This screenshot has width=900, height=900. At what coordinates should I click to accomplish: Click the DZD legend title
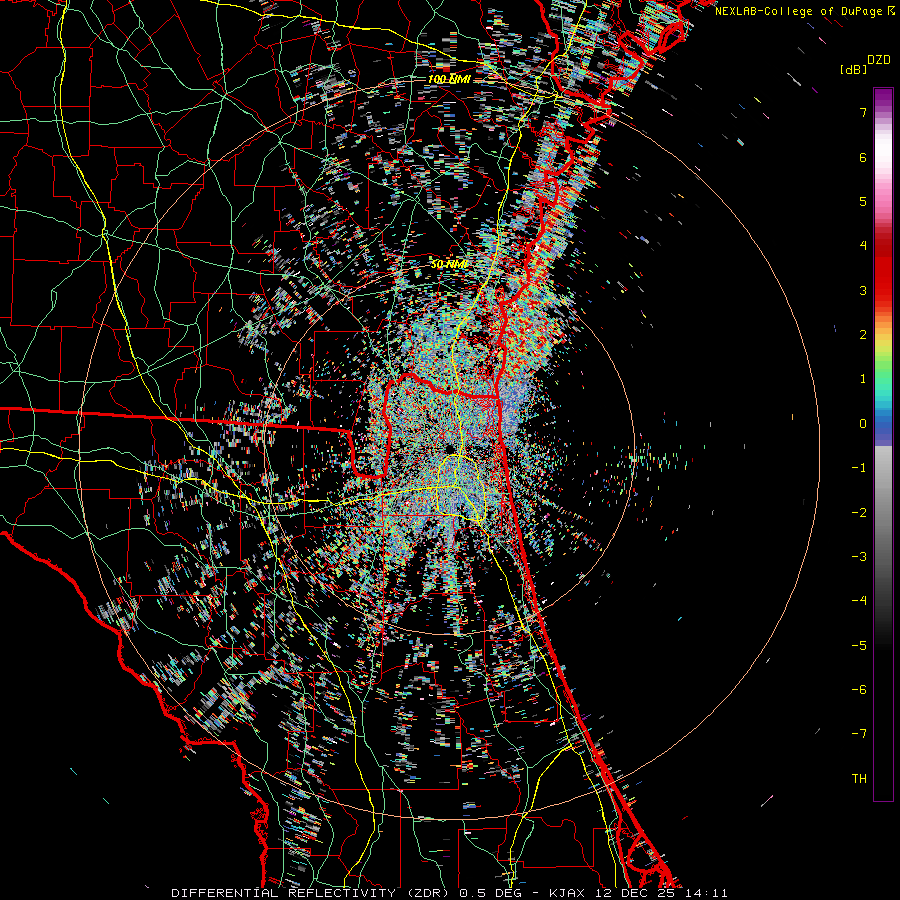(x=878, y=60)
